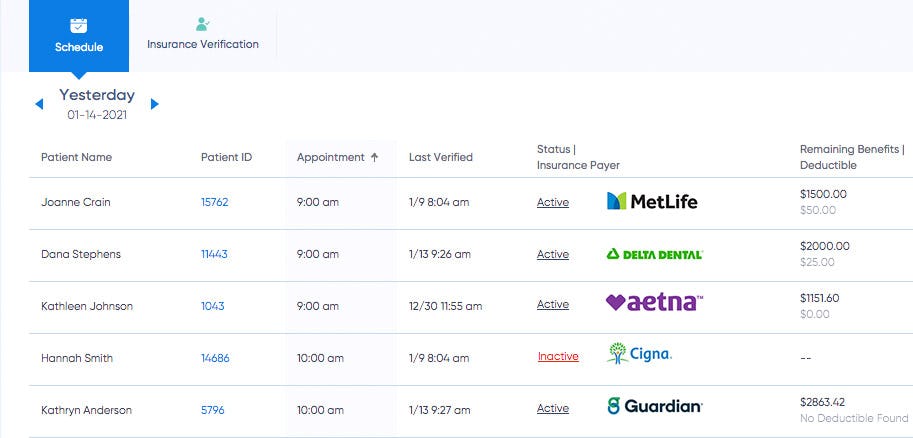The height and width of the screenshot is (438, 913).
Task: Open patient ID 14686 link
Action: 215,357
